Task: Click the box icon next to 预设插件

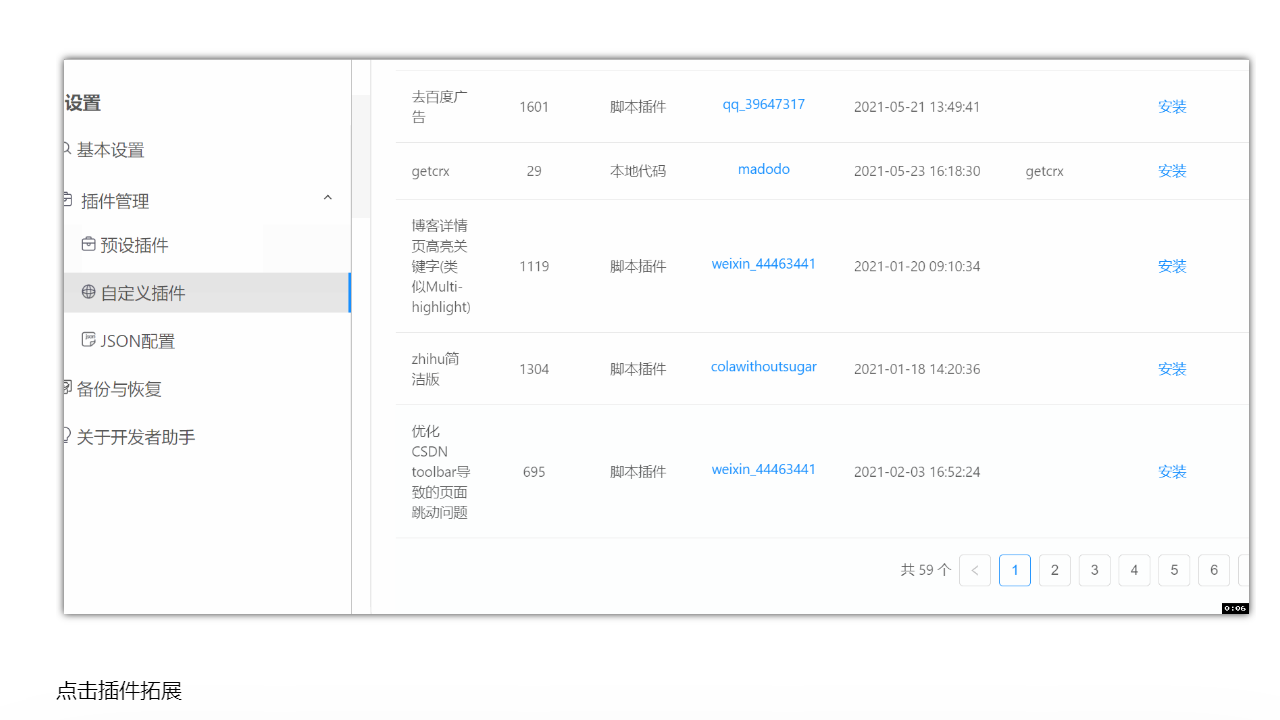Action: (88, 244)
